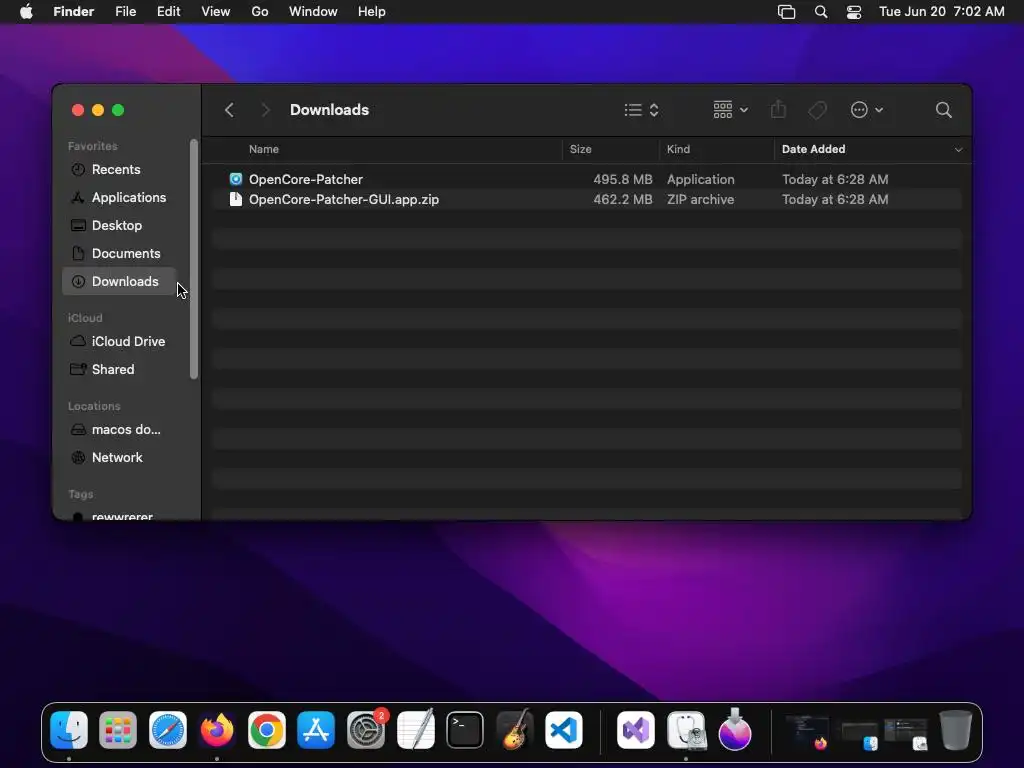This screenshot has width=1024, height=768.
Task: Click the zip archive file icon
Action: tap(236, 199)
